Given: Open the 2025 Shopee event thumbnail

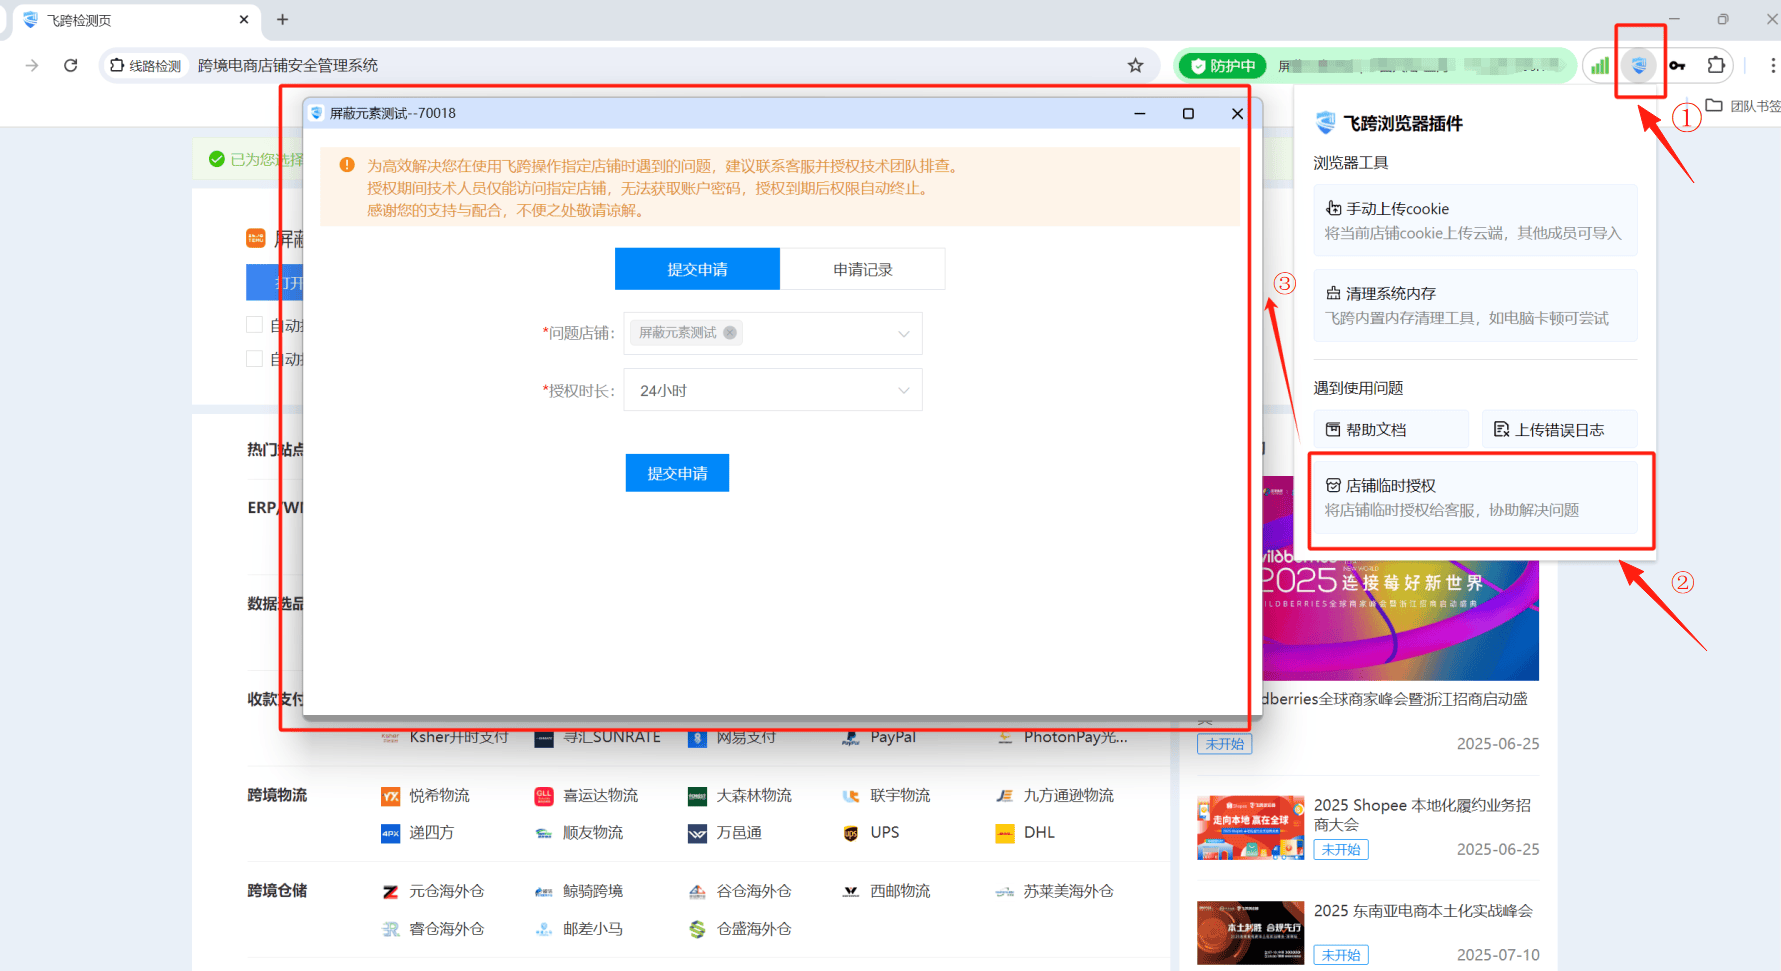Looking at the screenshot, I should (1250, 827).
